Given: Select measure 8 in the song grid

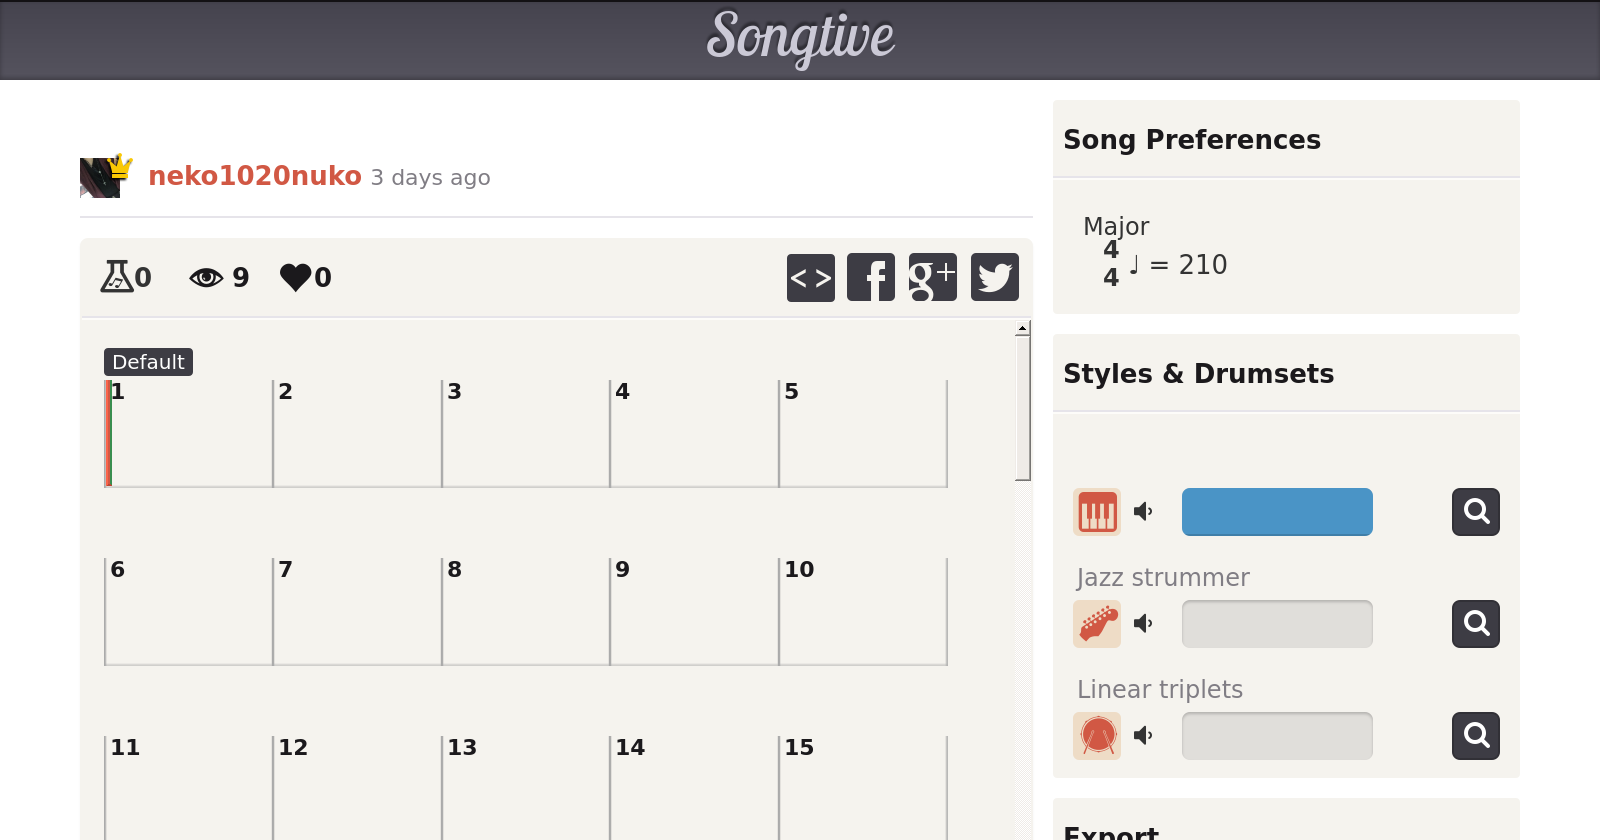Looking at the screenshot, I should pyautogui.click(x=524, y=612).
